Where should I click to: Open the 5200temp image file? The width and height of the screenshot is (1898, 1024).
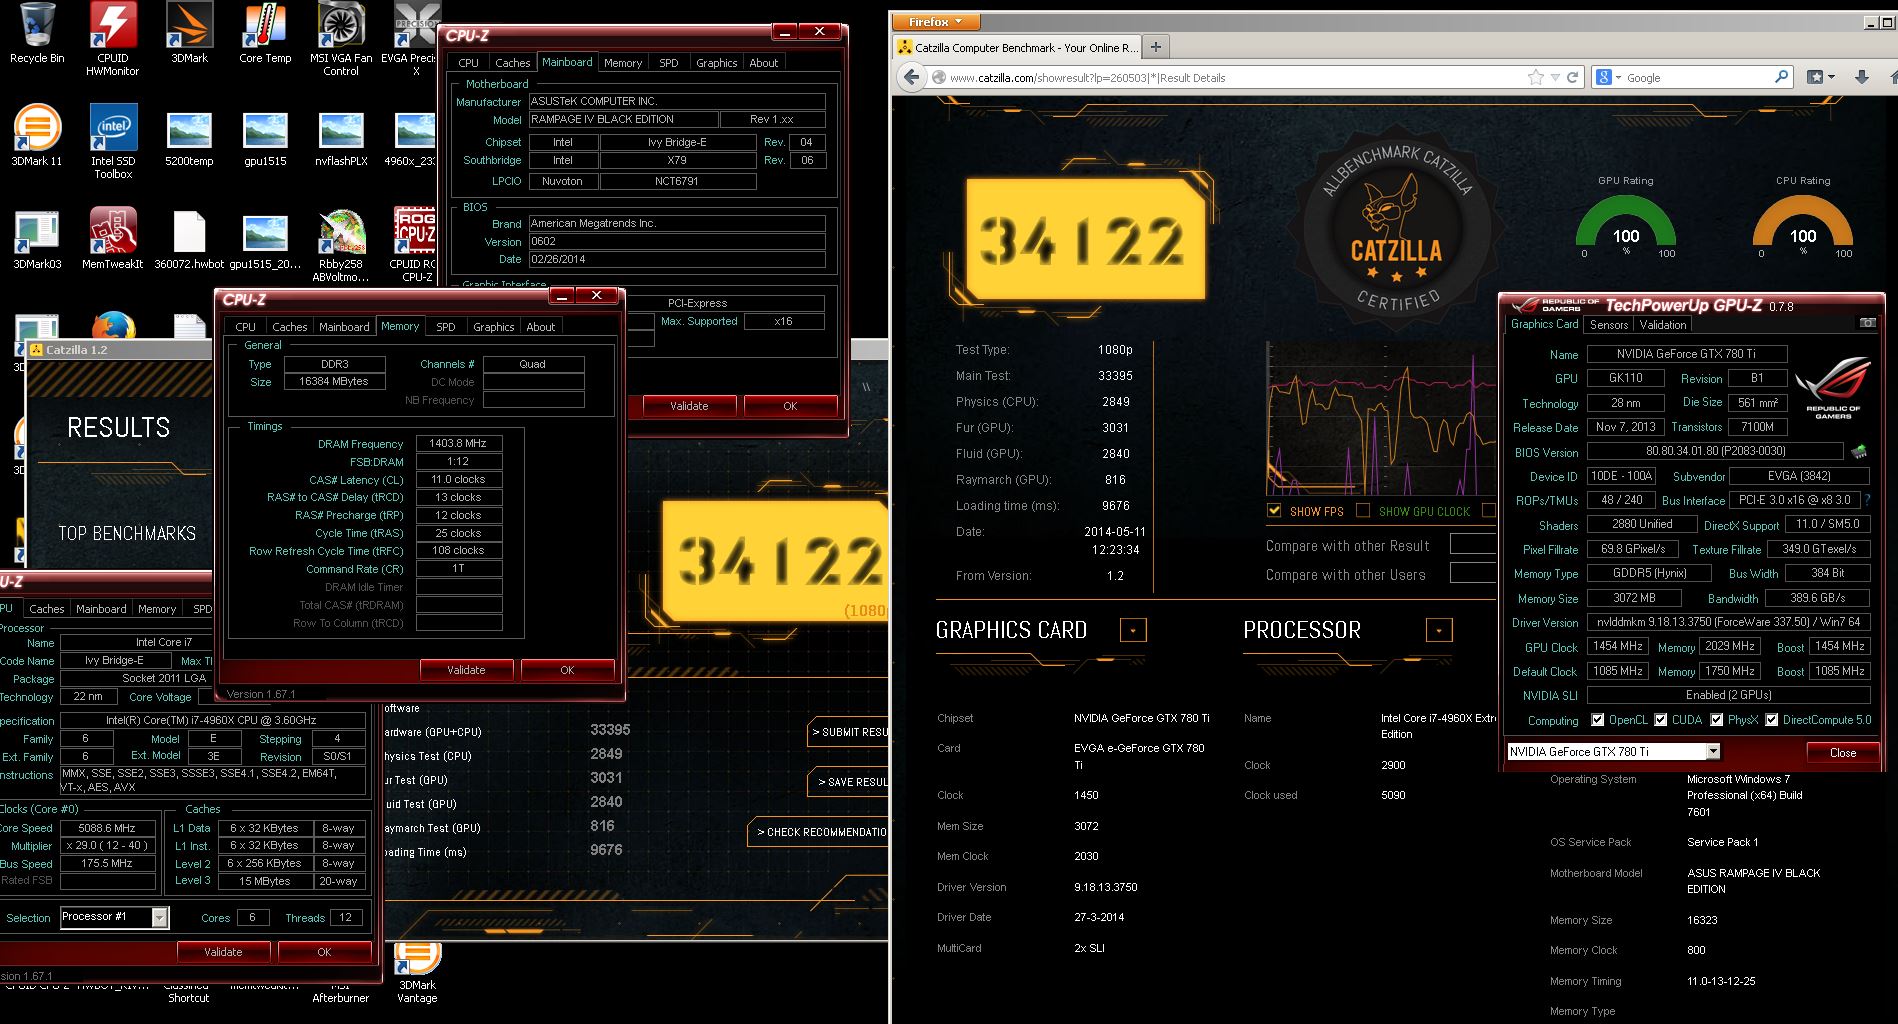coord(189,136)
